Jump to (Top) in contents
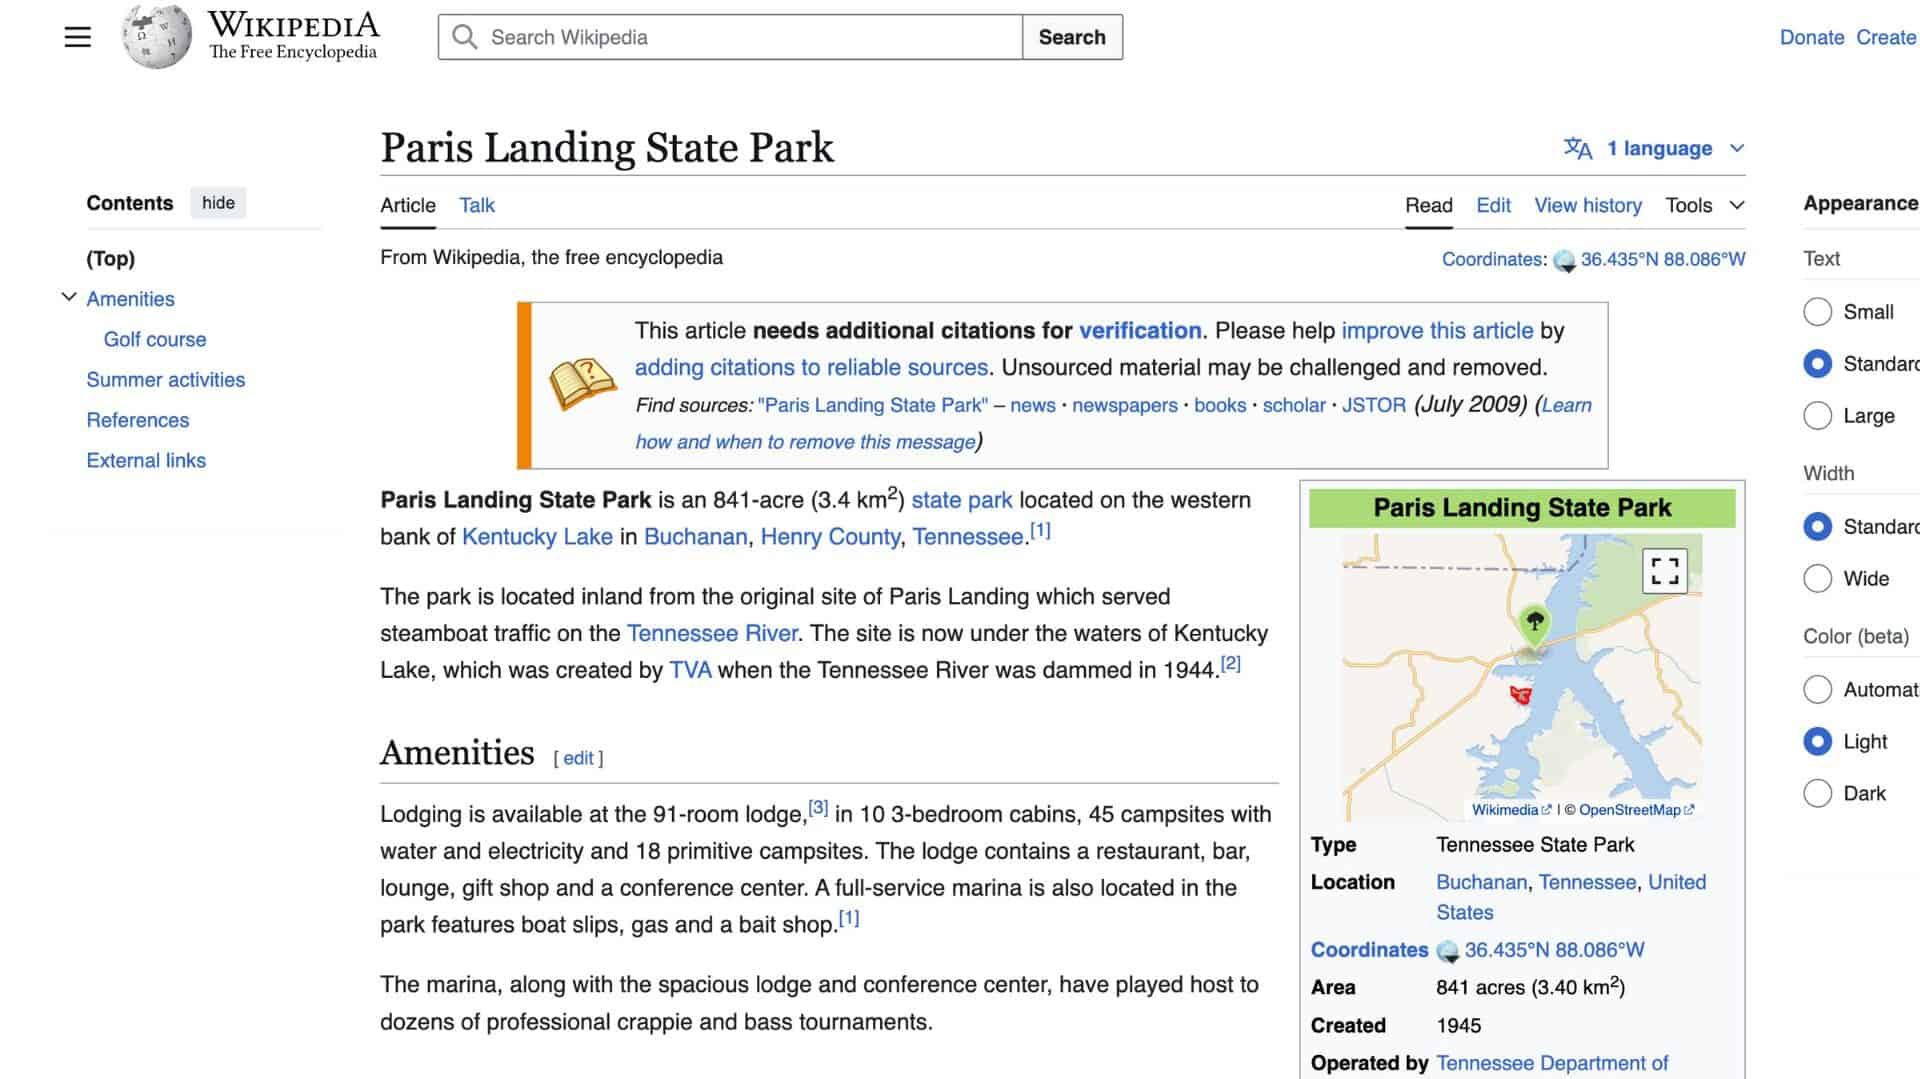Image resolution: width=1920 pixels, height=1079 pixels. (x=111, y=258)
